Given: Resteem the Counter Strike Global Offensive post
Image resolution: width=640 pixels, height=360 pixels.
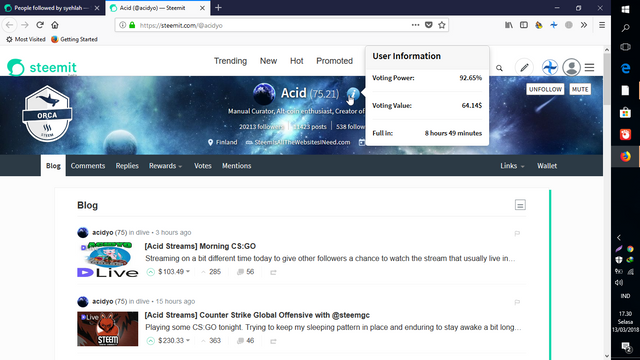Looking at the screenshot, I should click(x=273, y=341).
